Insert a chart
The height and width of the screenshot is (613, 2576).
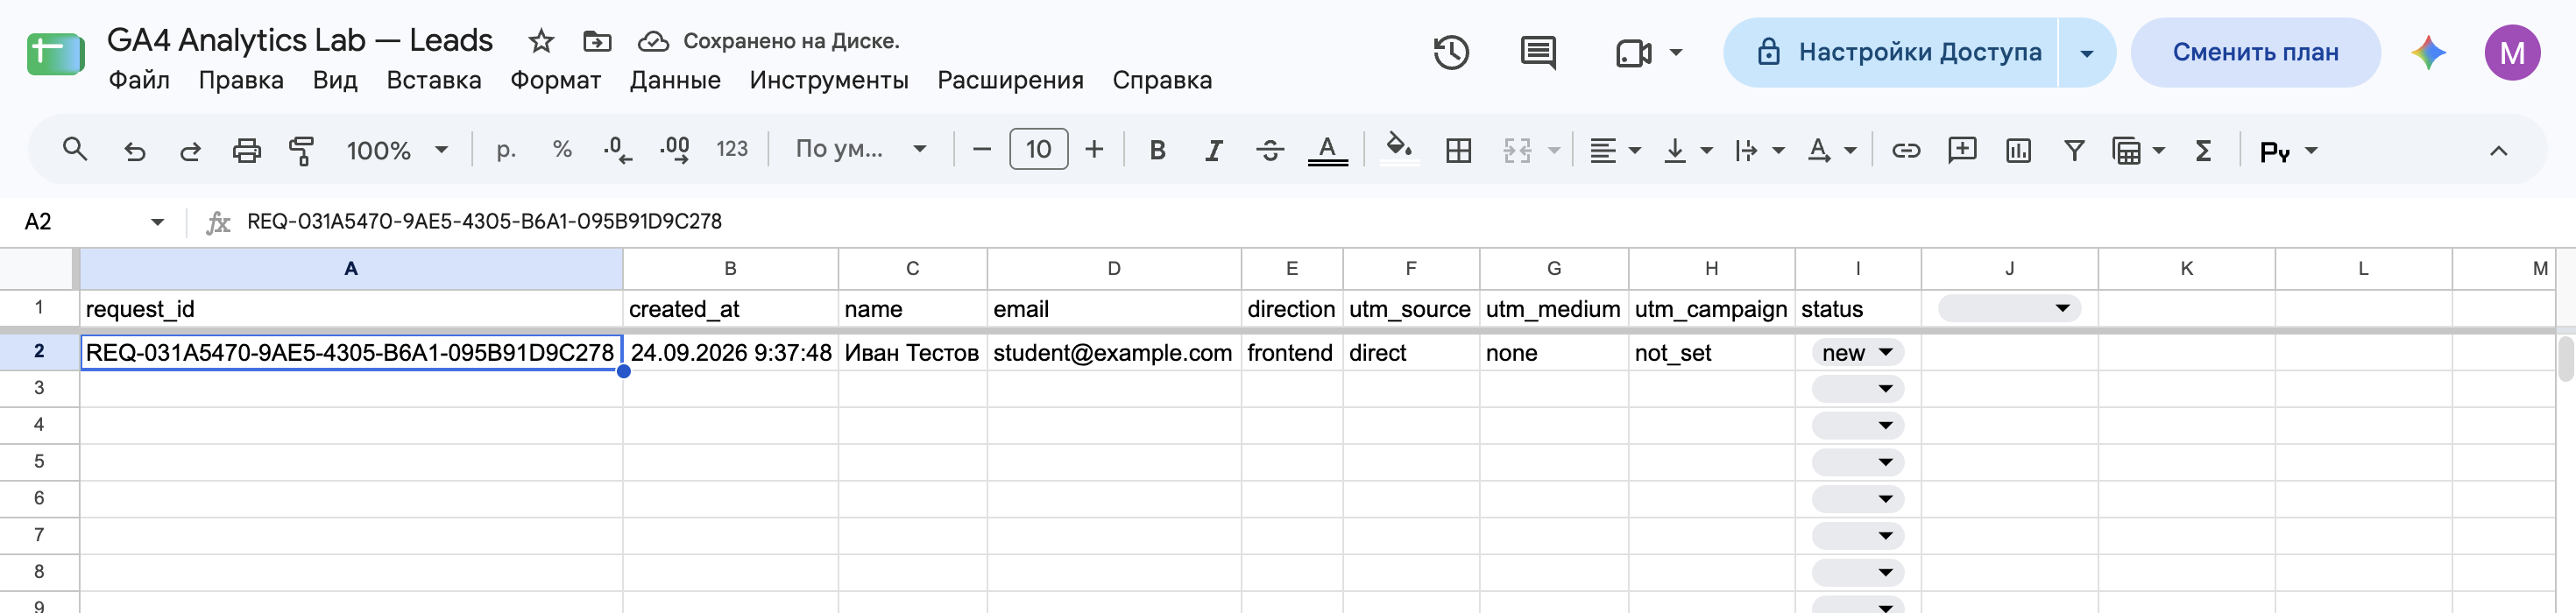coord(2018,150)
